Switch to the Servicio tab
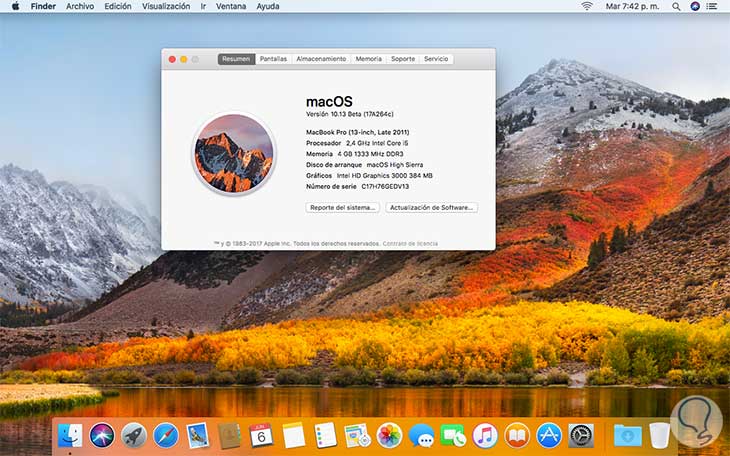Viewport: 730px width, 456px height. (x=436, y=59)
